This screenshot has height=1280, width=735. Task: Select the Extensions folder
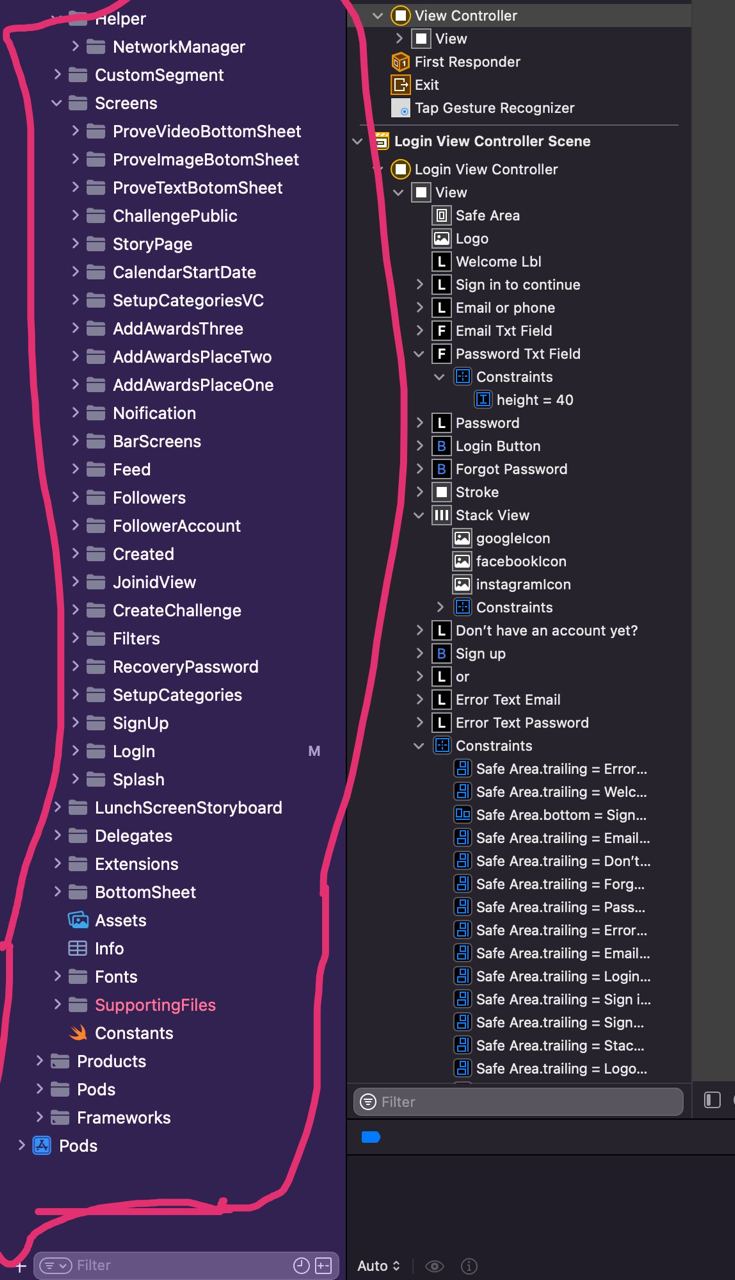(x=137, y=864)
